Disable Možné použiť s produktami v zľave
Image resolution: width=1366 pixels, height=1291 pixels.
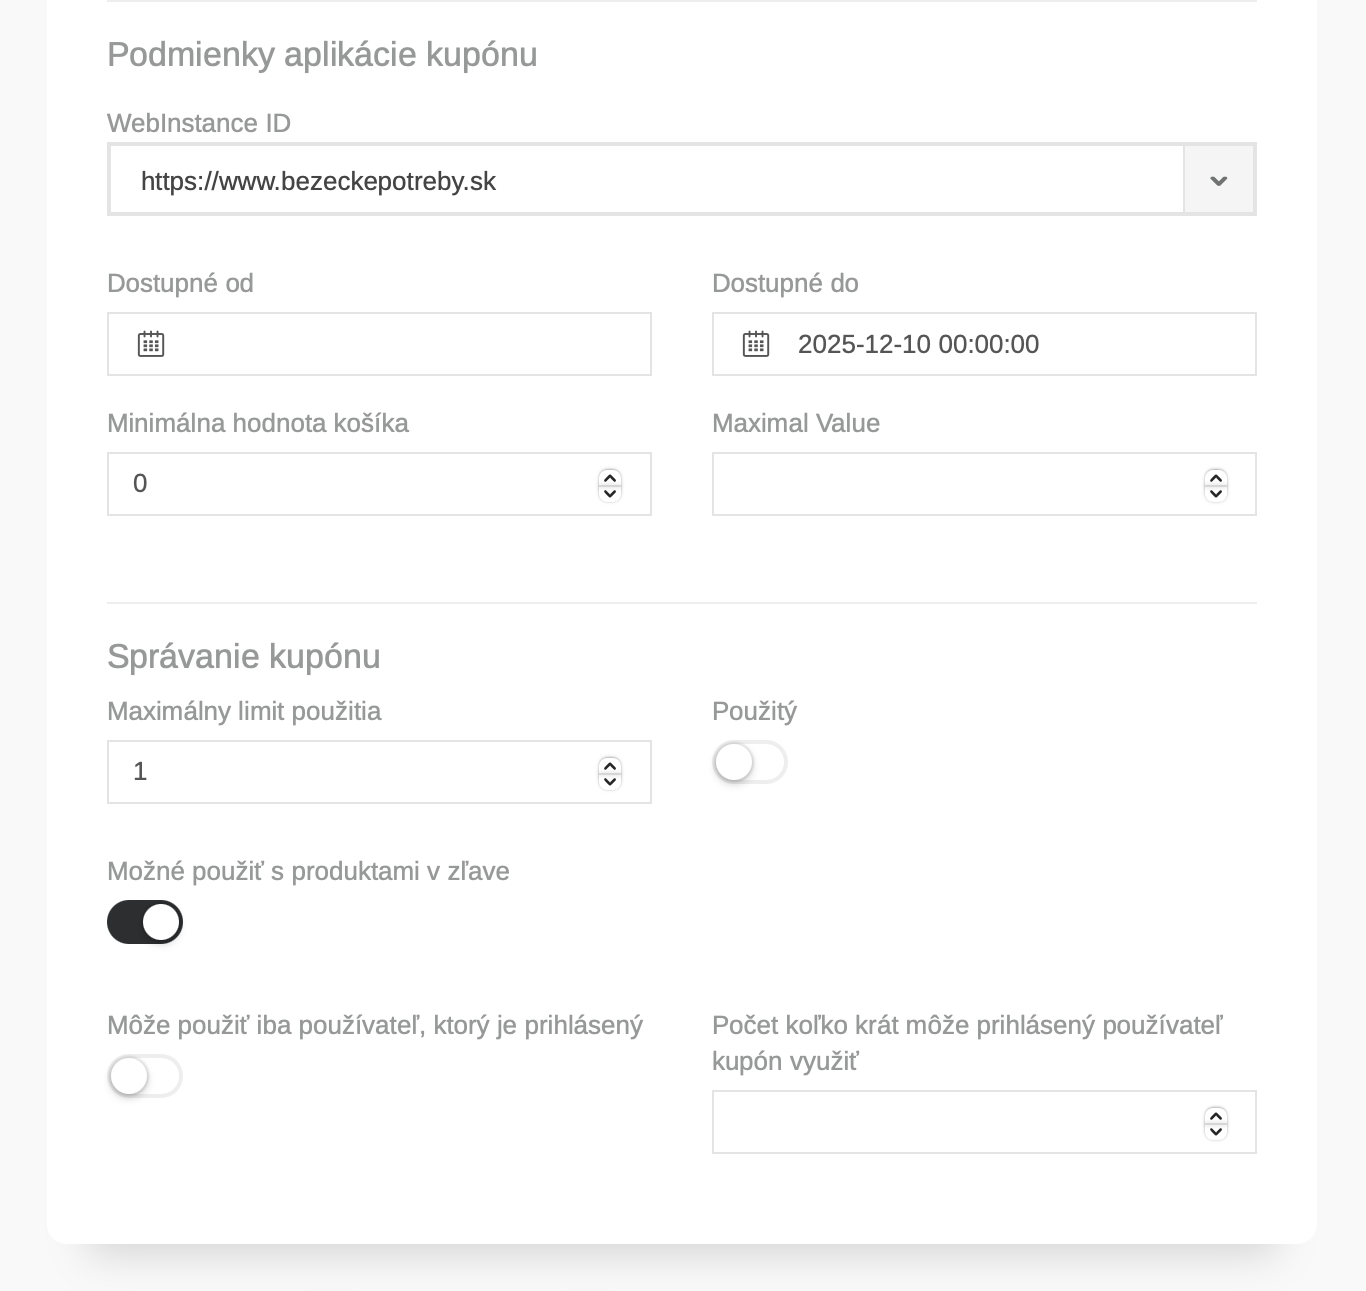[x=145, y=922]
